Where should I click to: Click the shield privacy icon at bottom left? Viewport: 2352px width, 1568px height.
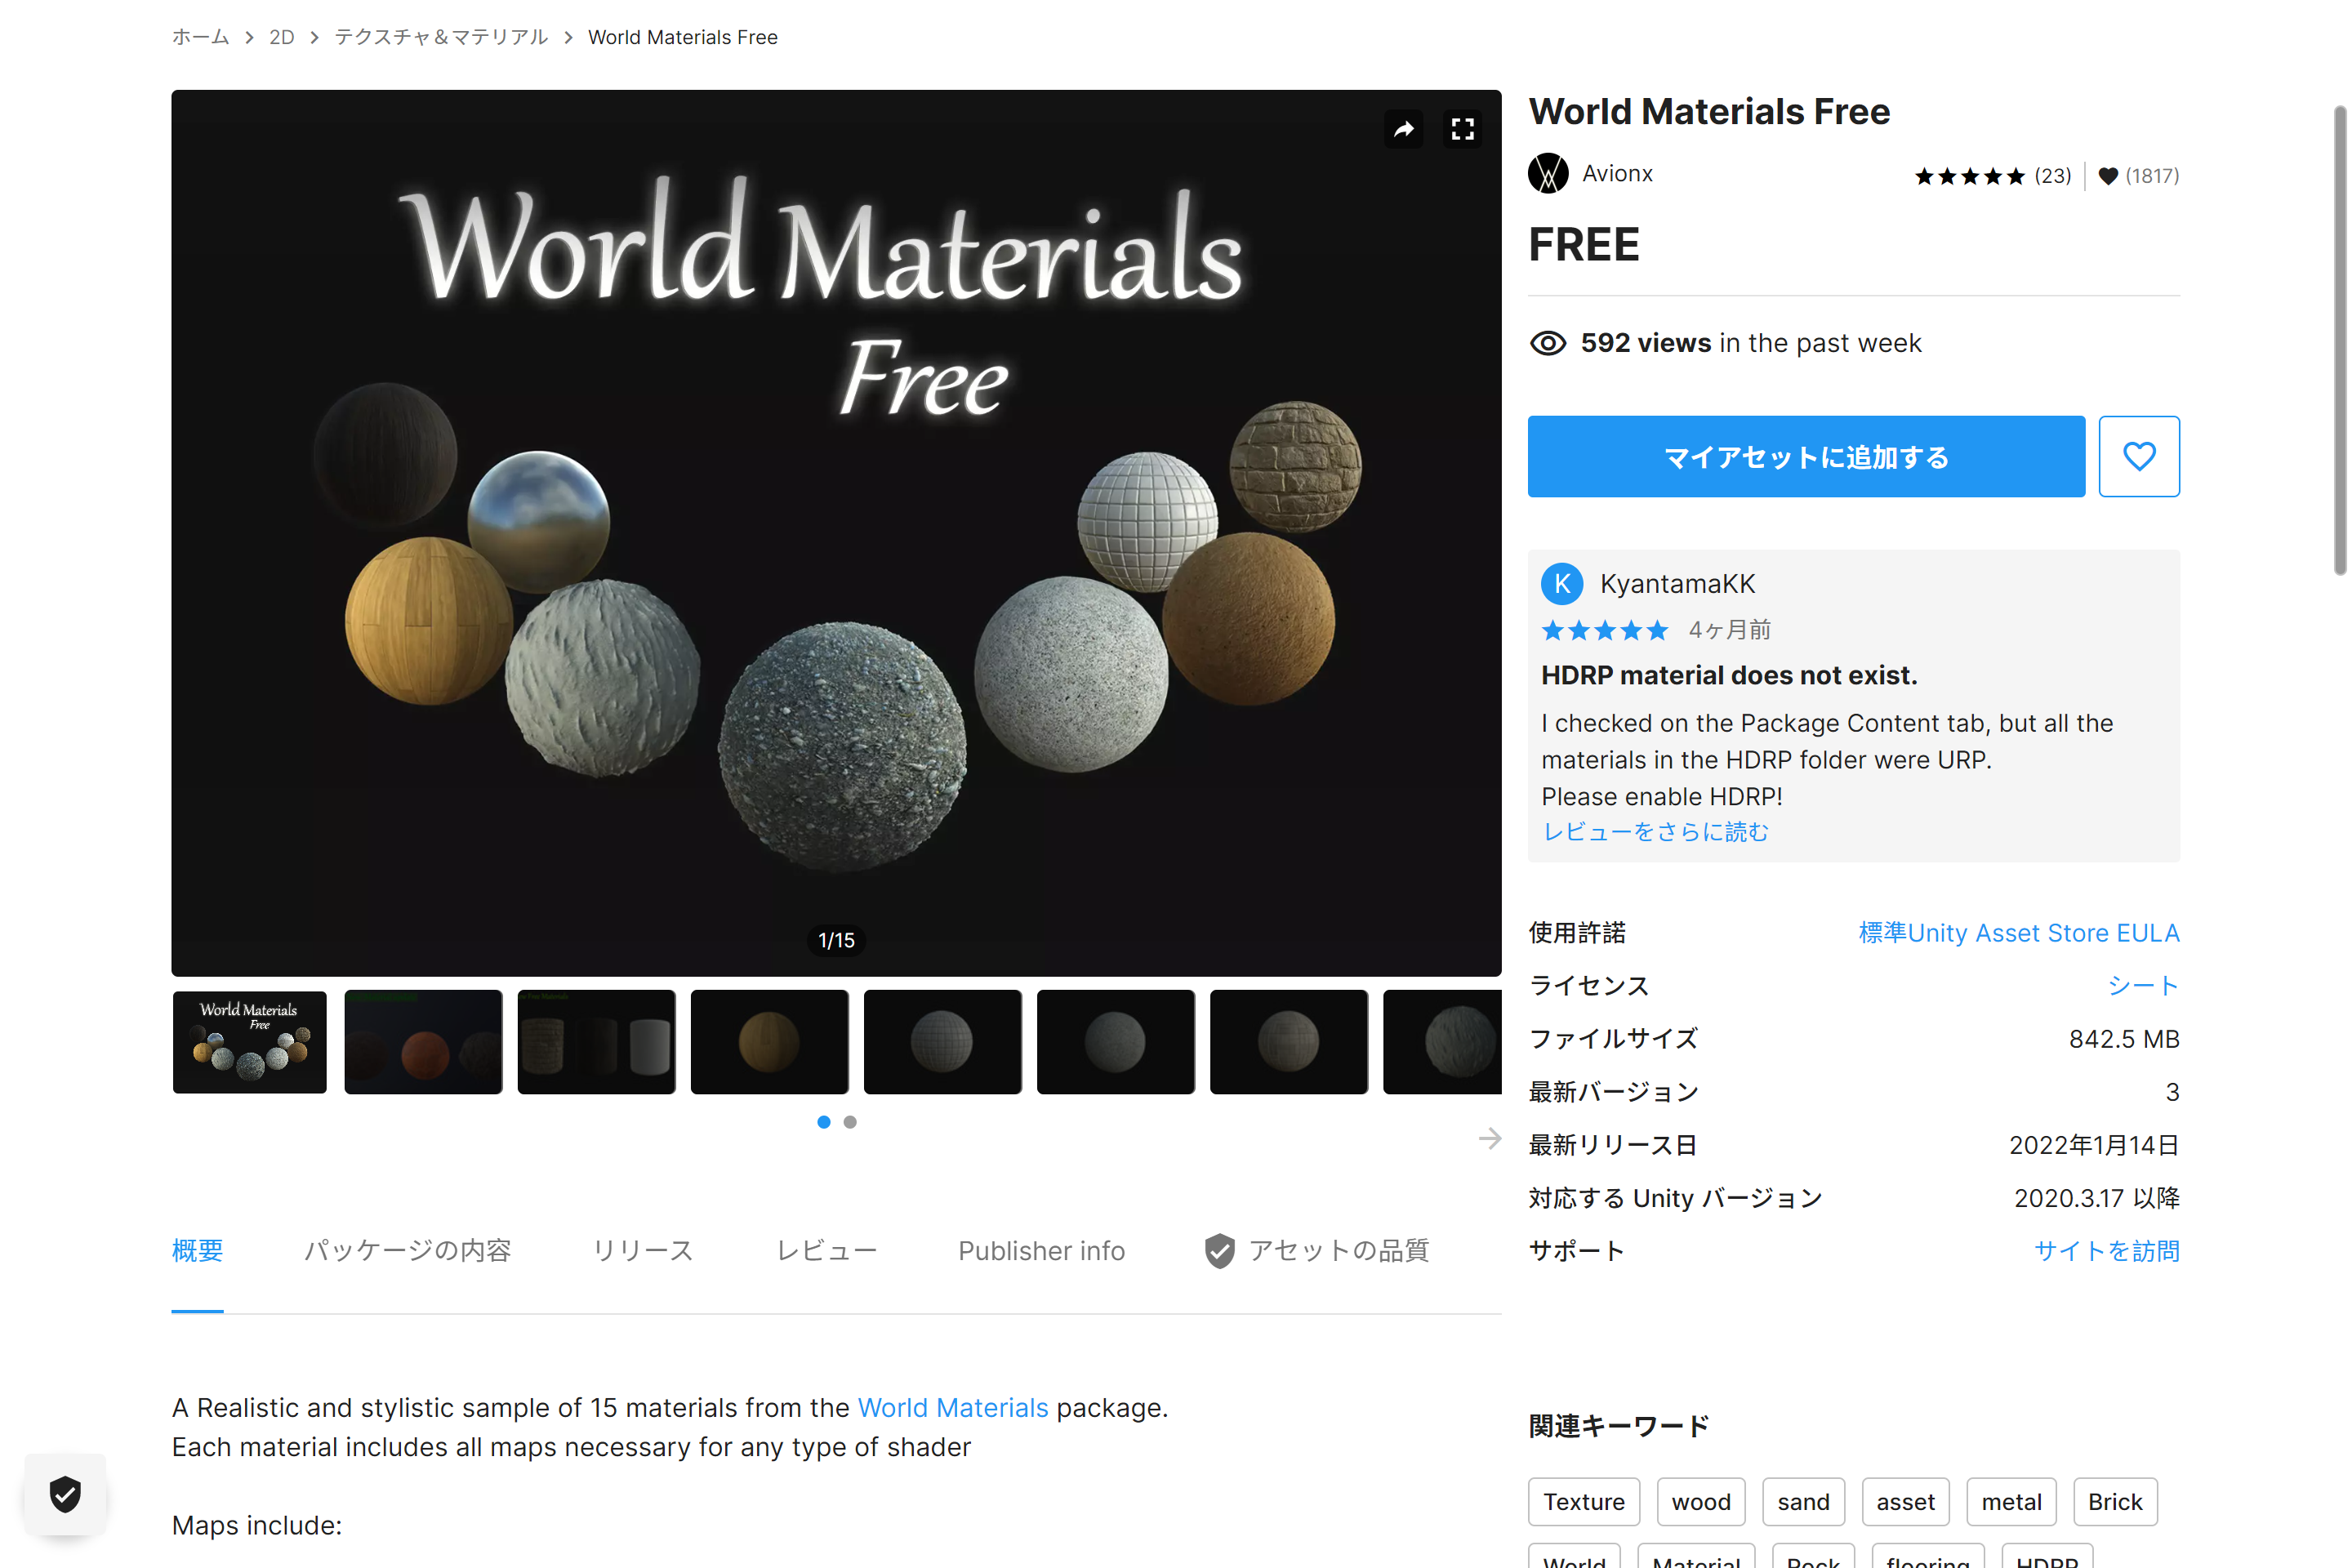click(x=65, y=1497)
